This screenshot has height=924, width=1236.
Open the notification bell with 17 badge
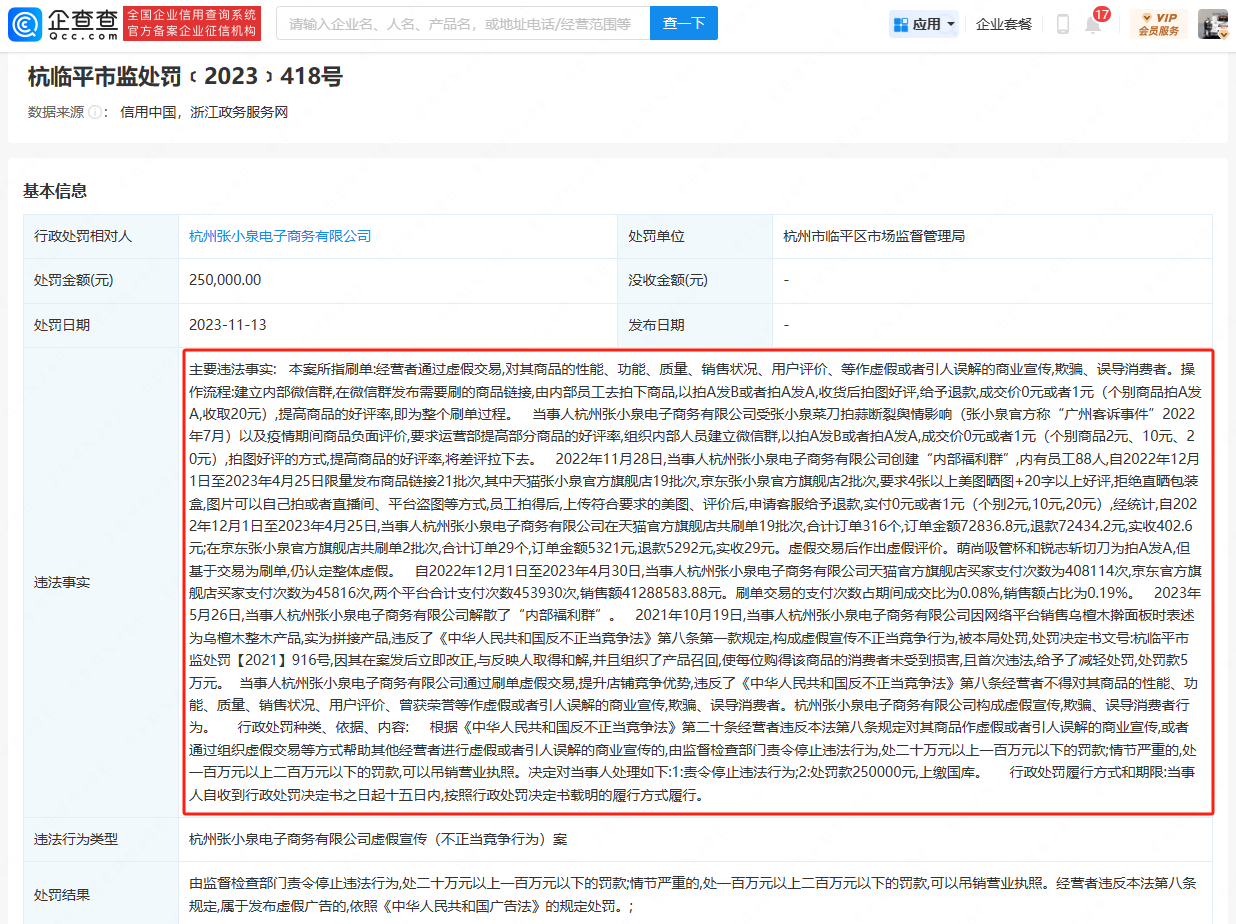1094,22
